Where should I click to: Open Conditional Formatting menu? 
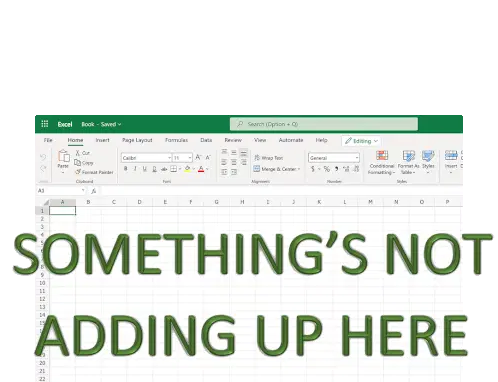[x=382, y=162]
